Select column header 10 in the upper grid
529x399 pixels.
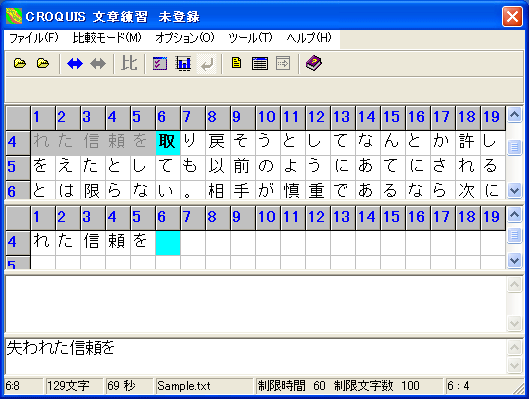[x=268, y=118]
